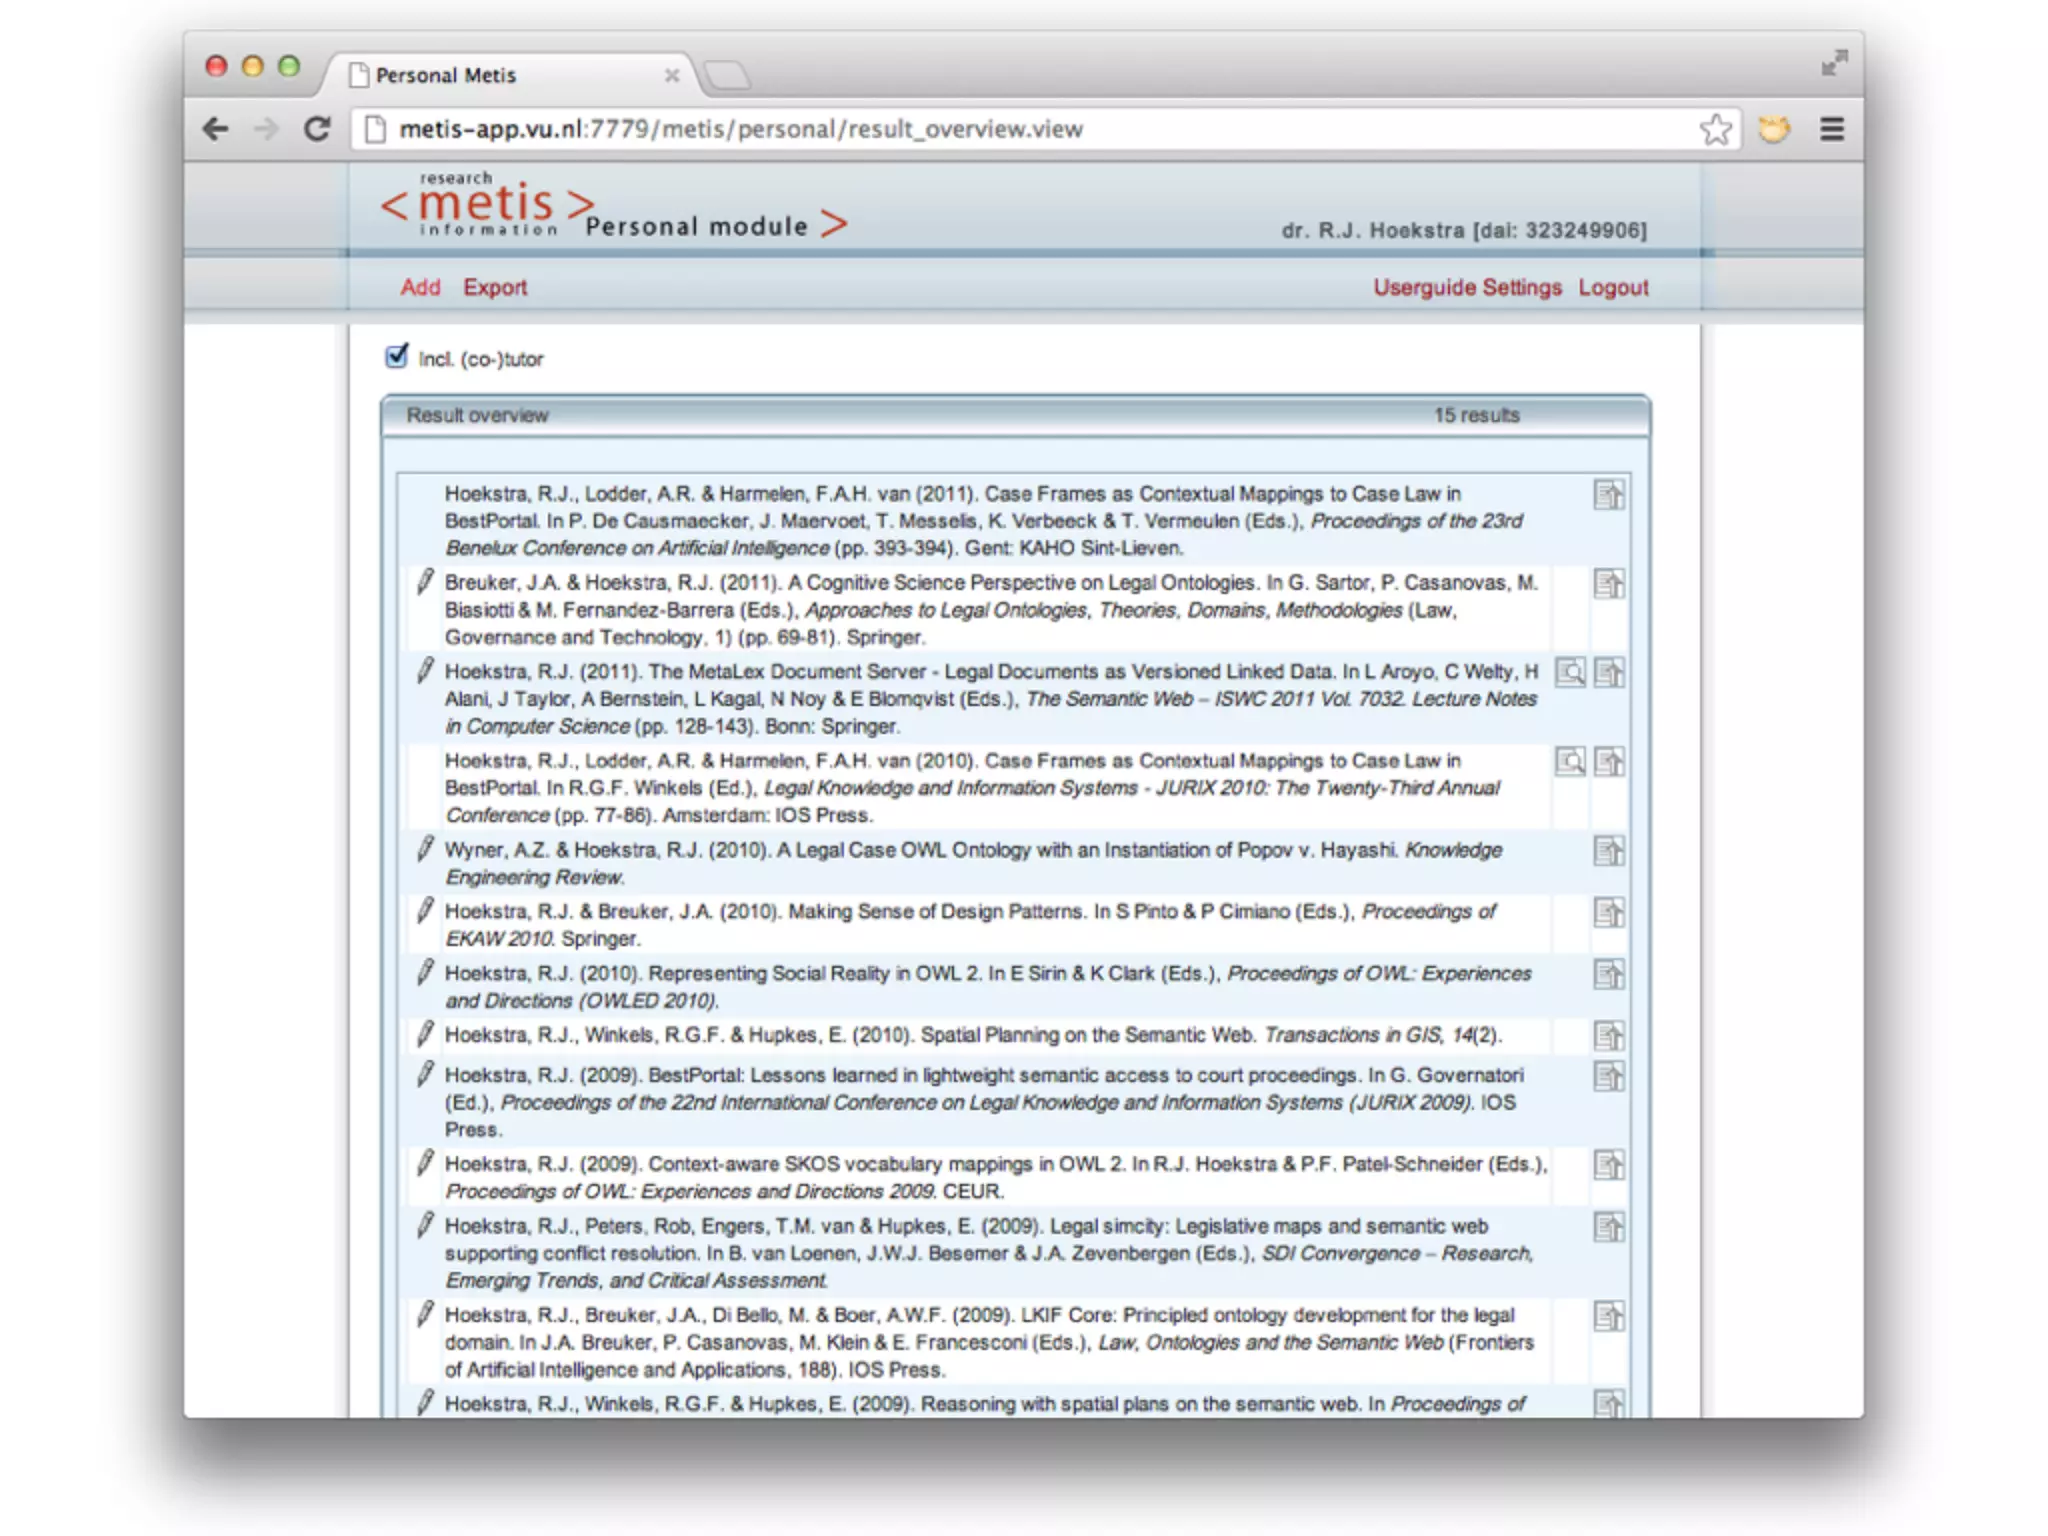Click the Logout link

pos(1613,288)
